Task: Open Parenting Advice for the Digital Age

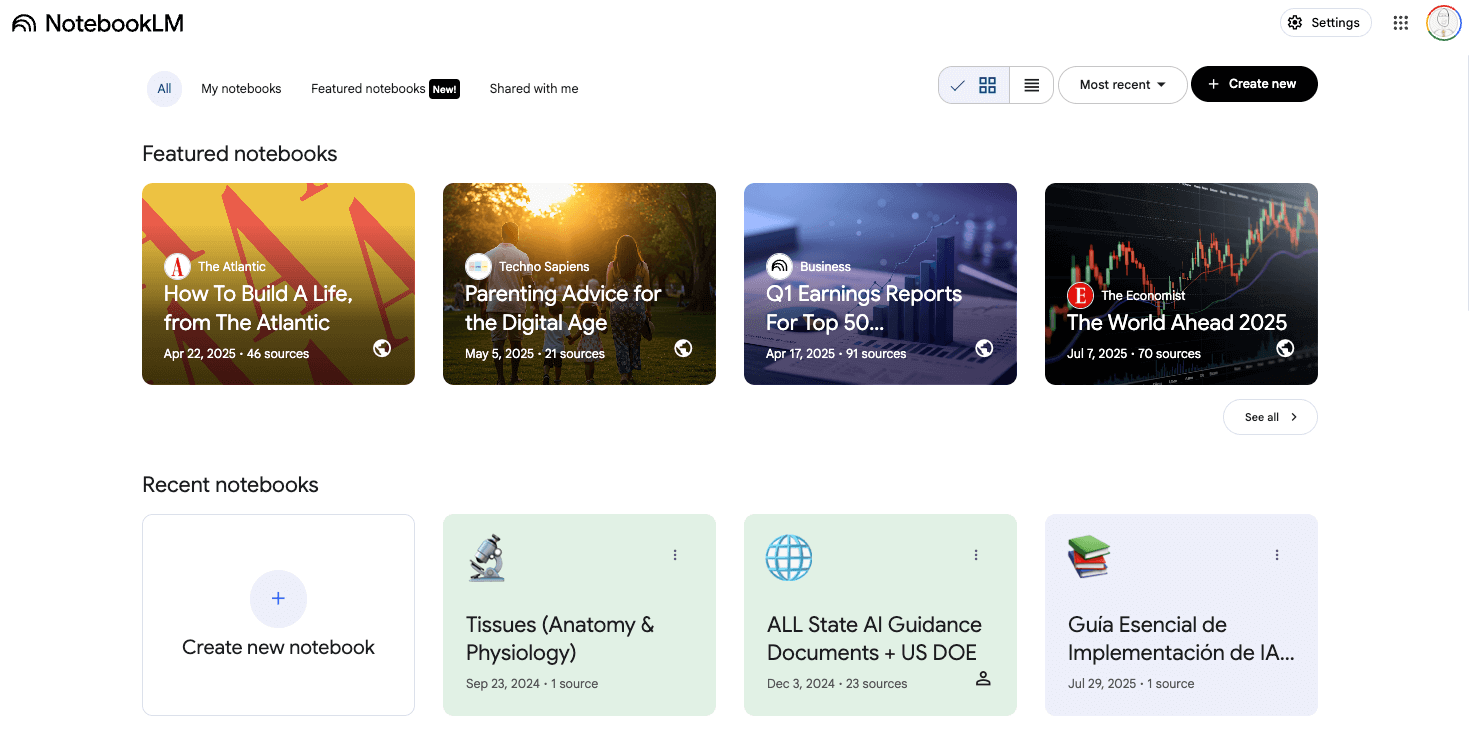Action: tap(579, 284)
